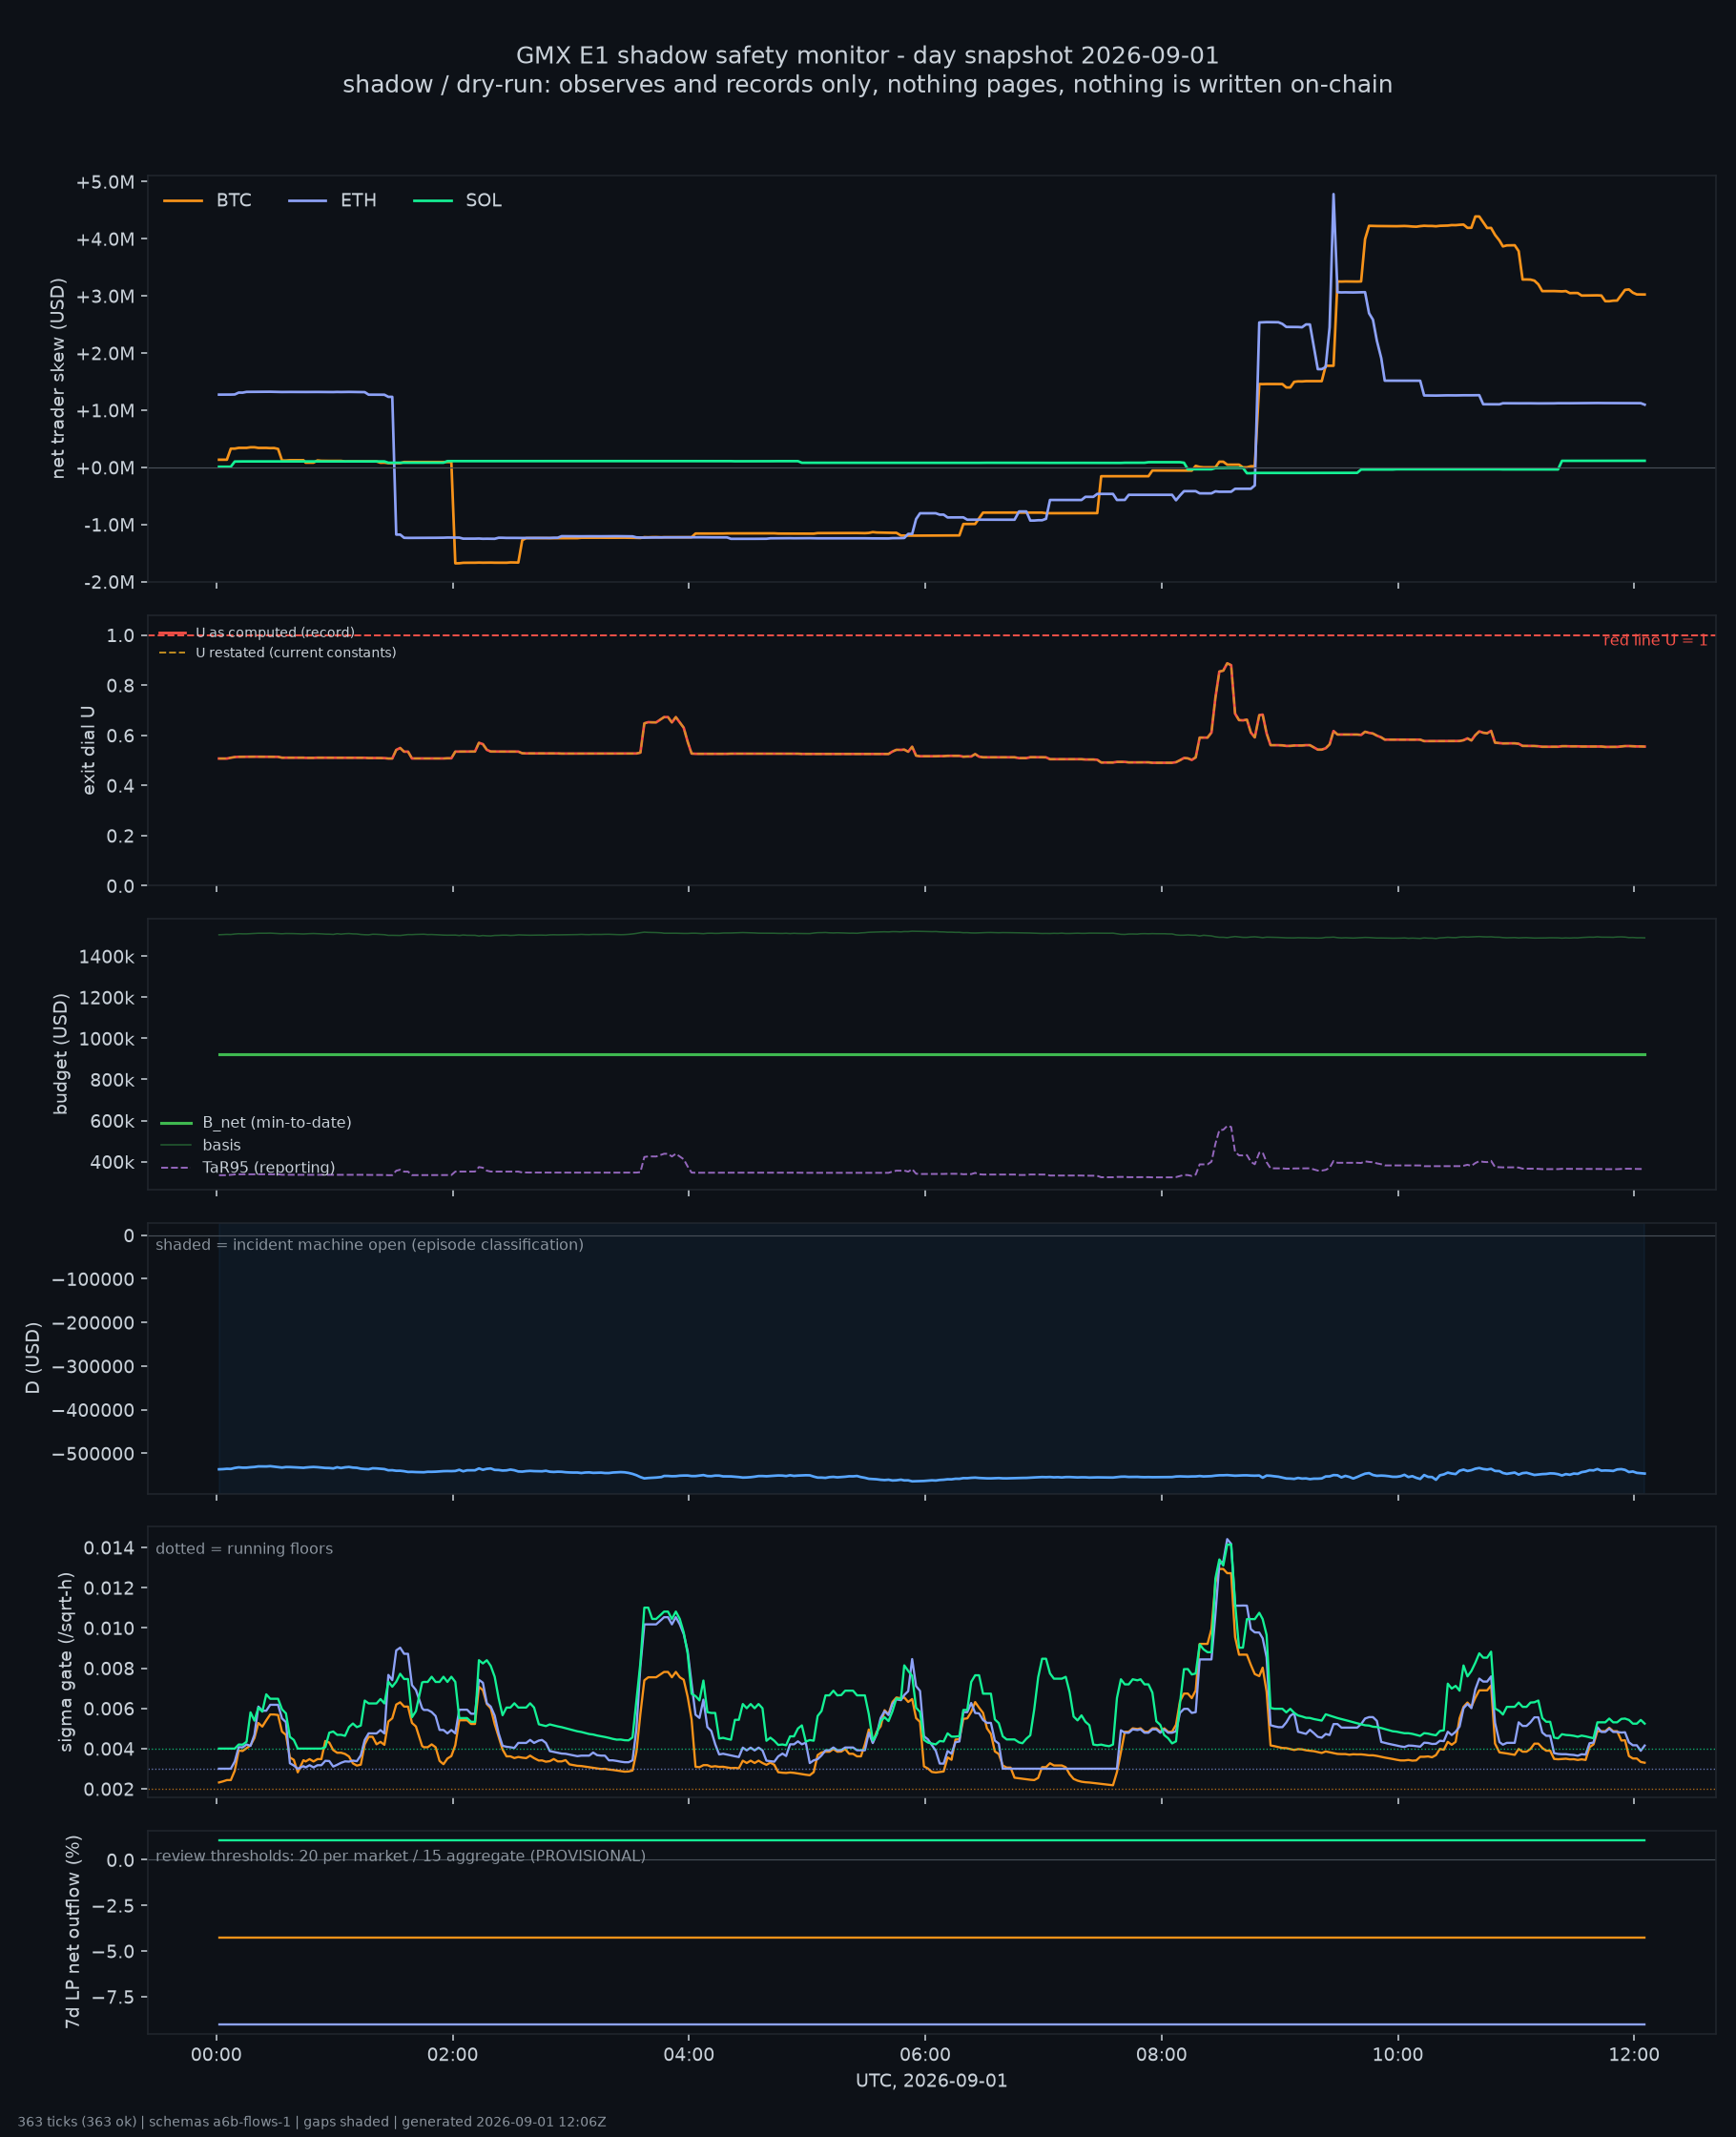The width and height of the screenshot is (1736, 2137).
Task: Click the −7.5 outflow tick label
Action: point(112,1997)
